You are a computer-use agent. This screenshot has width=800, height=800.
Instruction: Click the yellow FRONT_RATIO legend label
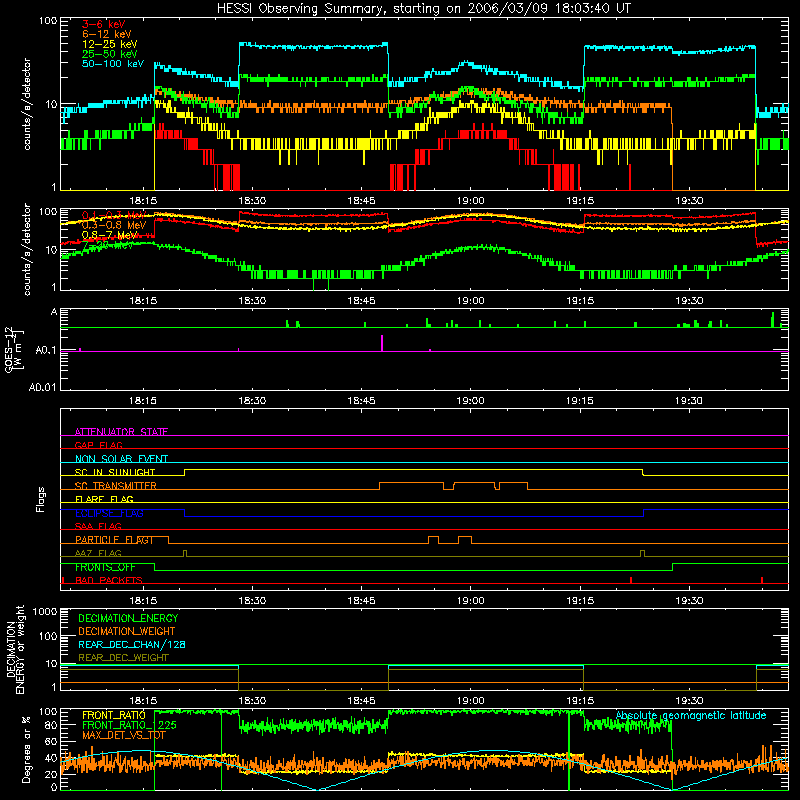(x=114, y=715)
